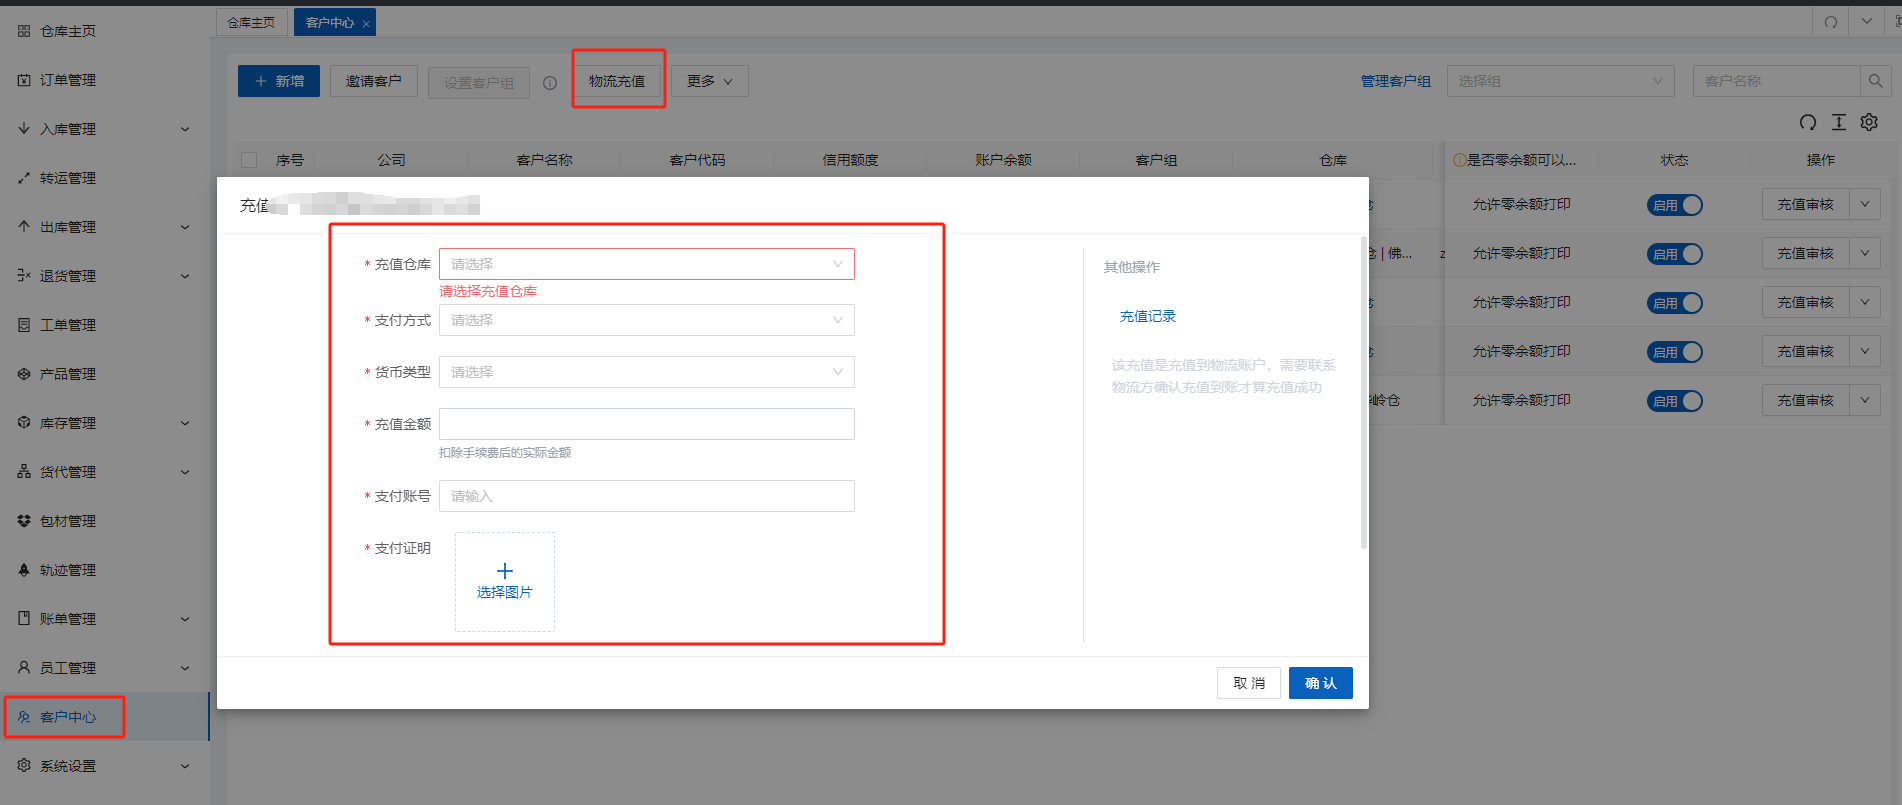The height and width of the screenshot is (805, 1902).
Task: Click the 设置客户组 button
Action: (x=479, y=83)
